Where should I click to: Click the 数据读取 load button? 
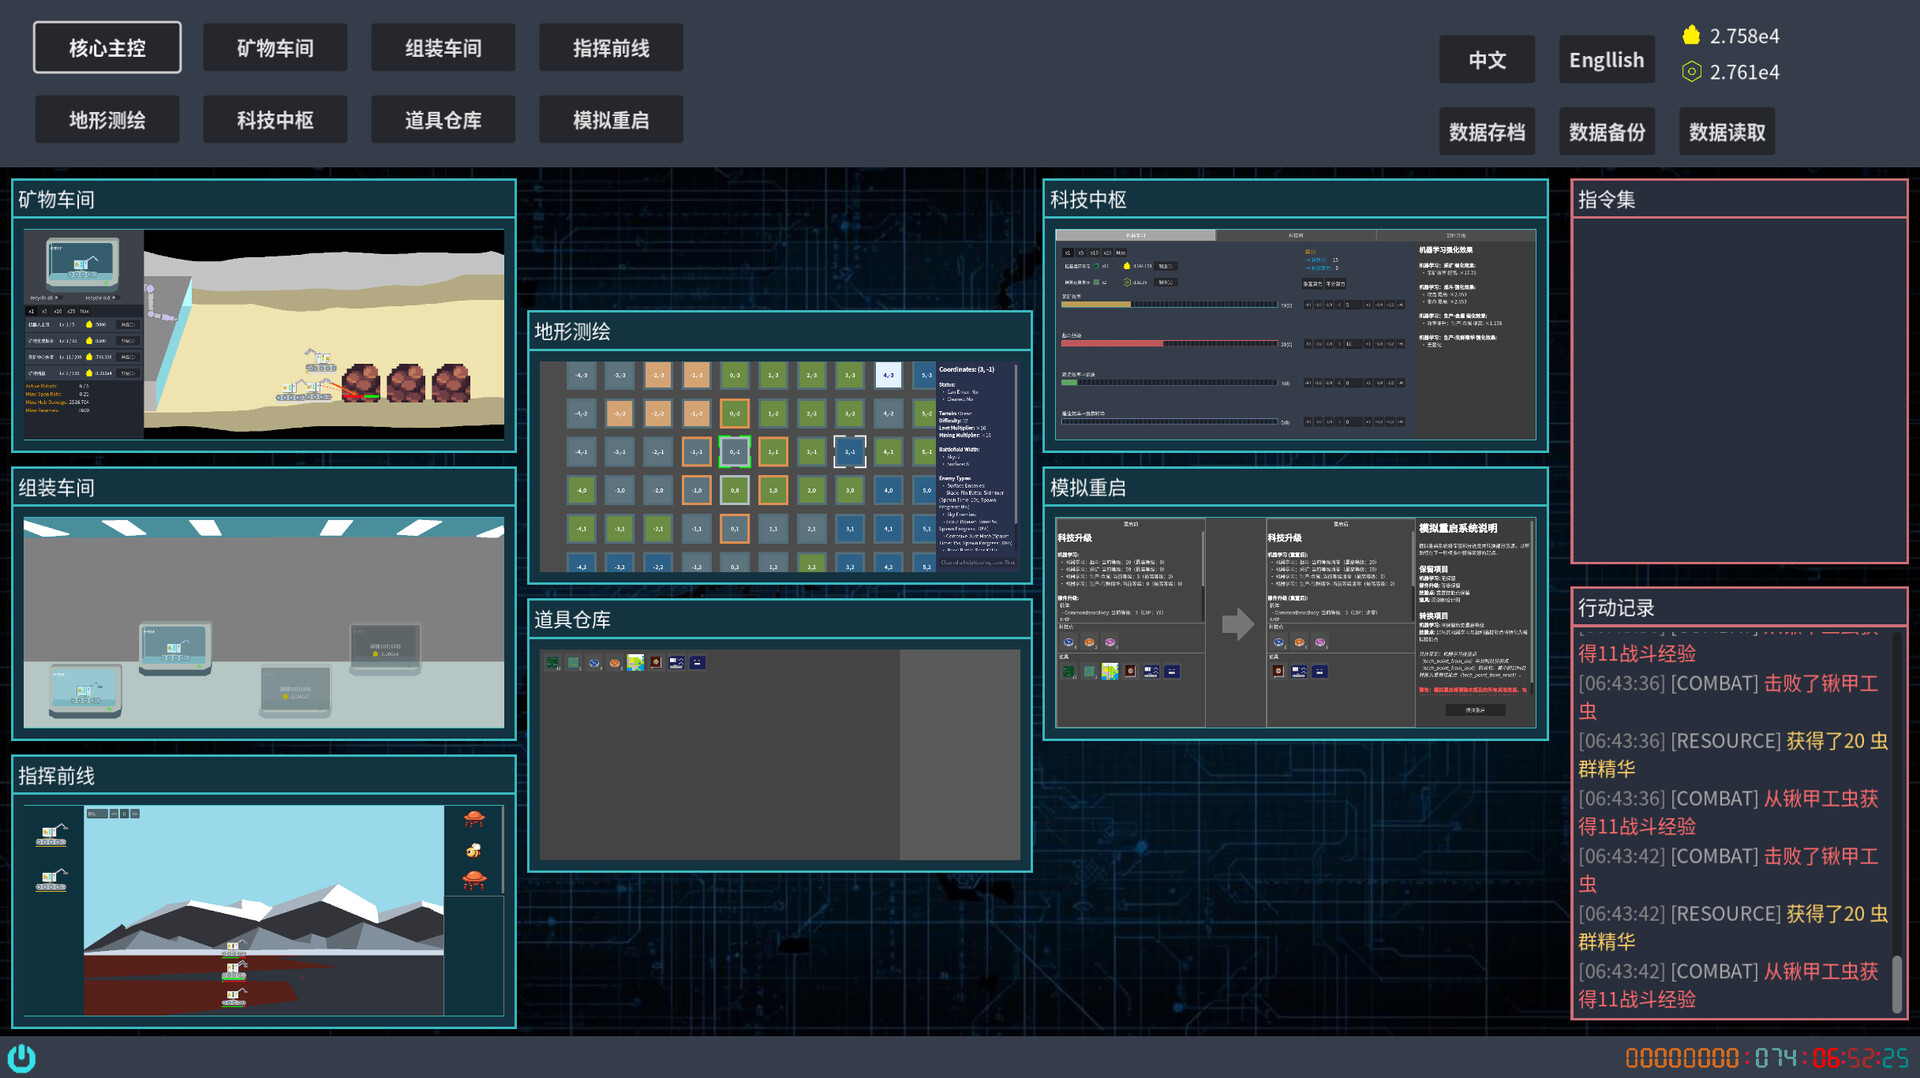coord(1726,132)
